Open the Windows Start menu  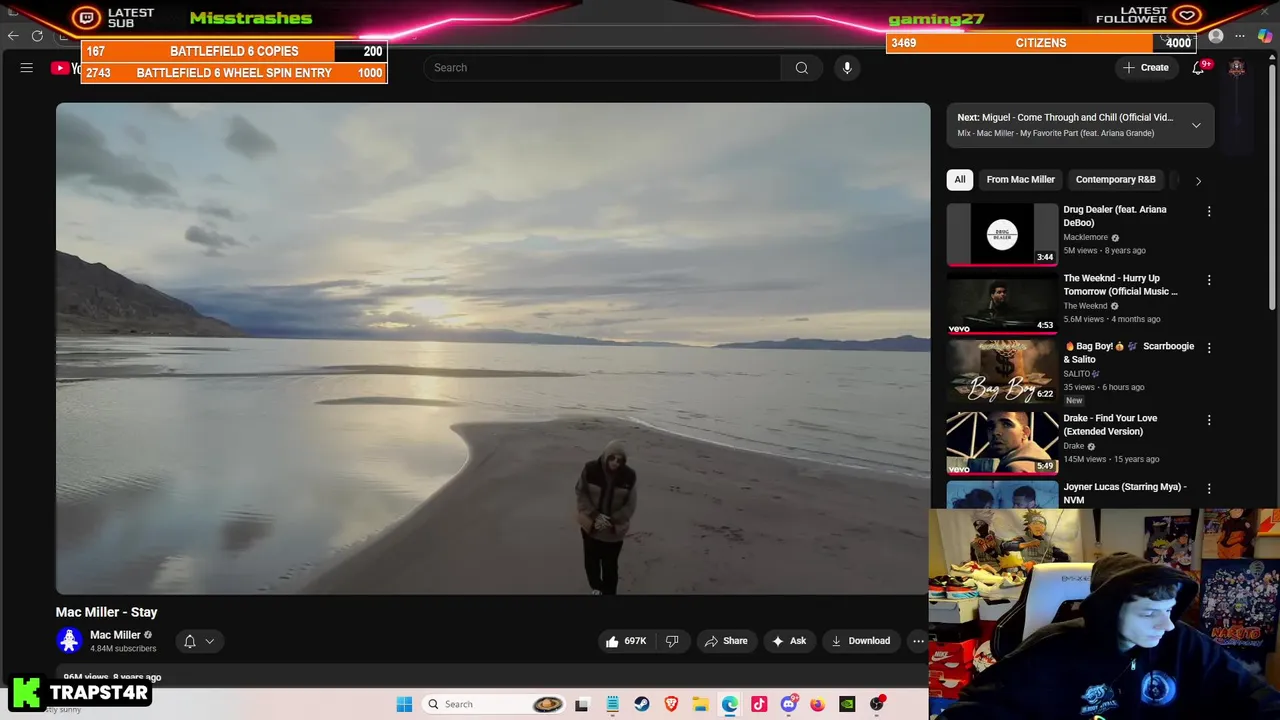coord(404,704)
